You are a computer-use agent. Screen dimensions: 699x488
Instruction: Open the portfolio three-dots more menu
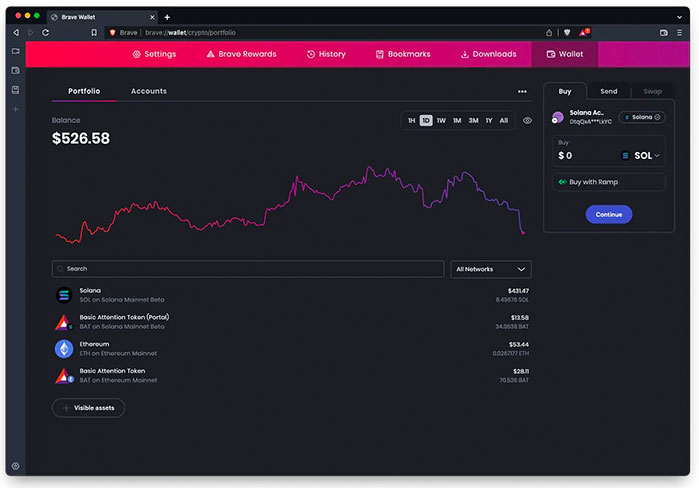click(x=522, y=91)
